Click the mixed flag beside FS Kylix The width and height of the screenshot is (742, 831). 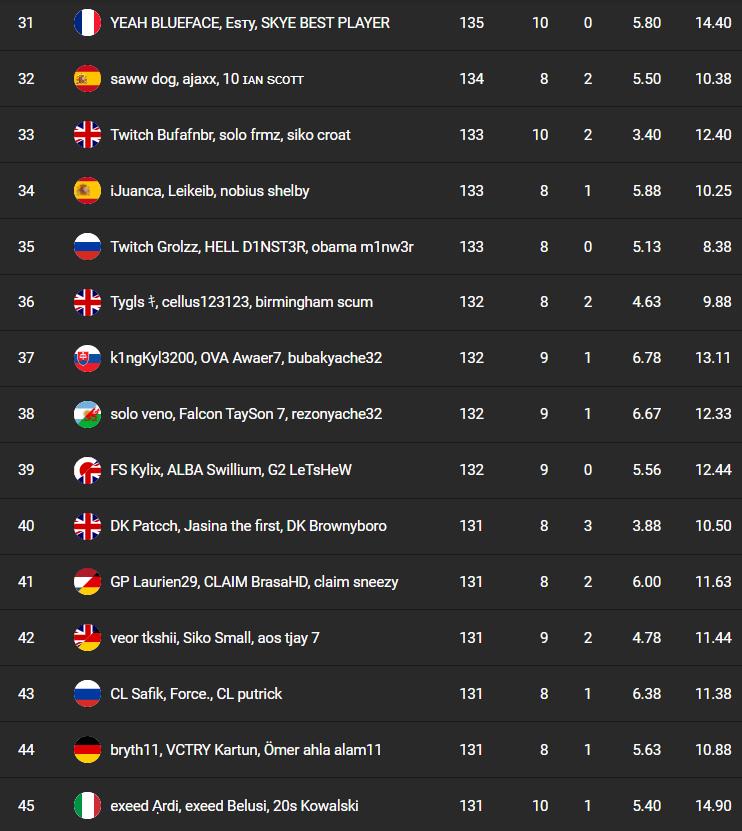(88, 470)
